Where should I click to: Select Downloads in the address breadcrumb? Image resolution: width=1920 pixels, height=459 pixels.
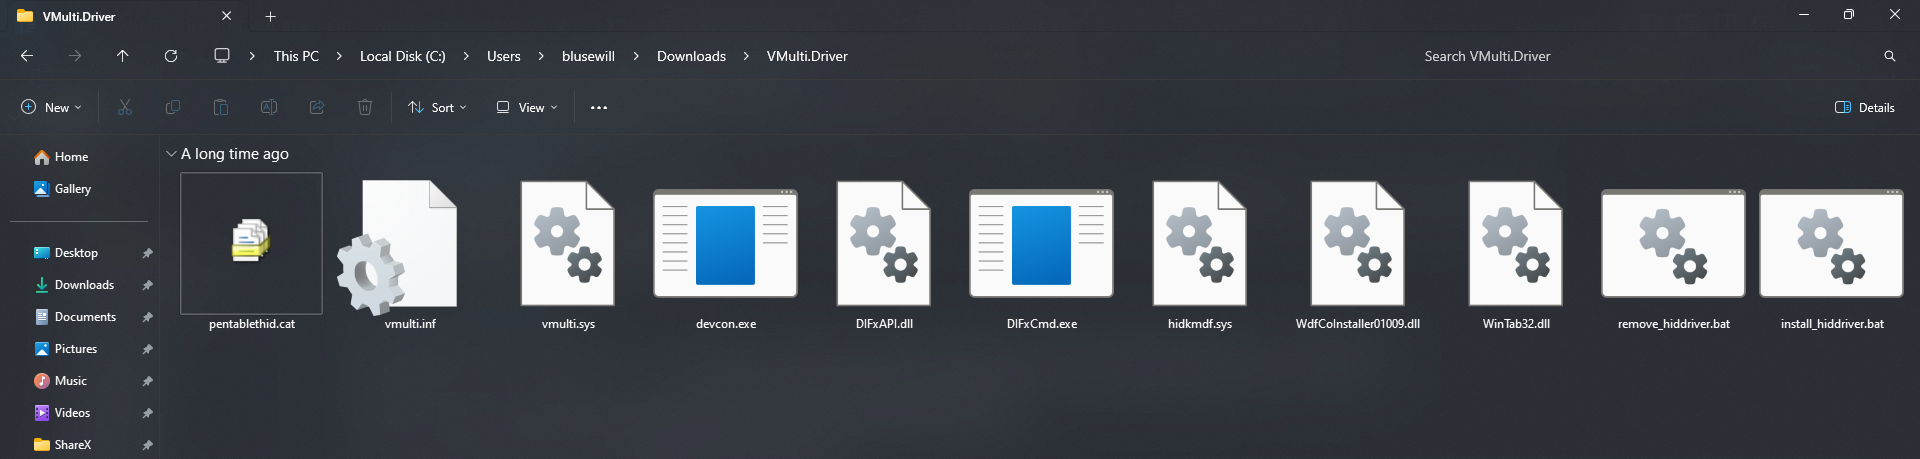tap(691, 56)
